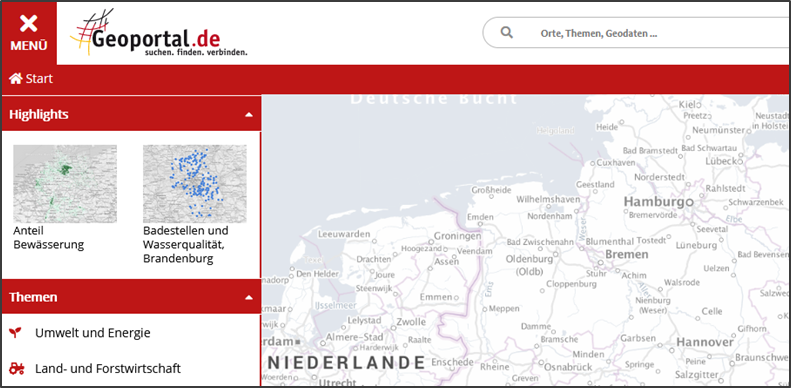791x388 pixels.
Task: Open the Anteil Bewässerung caption link
Action: click(48, 238)
